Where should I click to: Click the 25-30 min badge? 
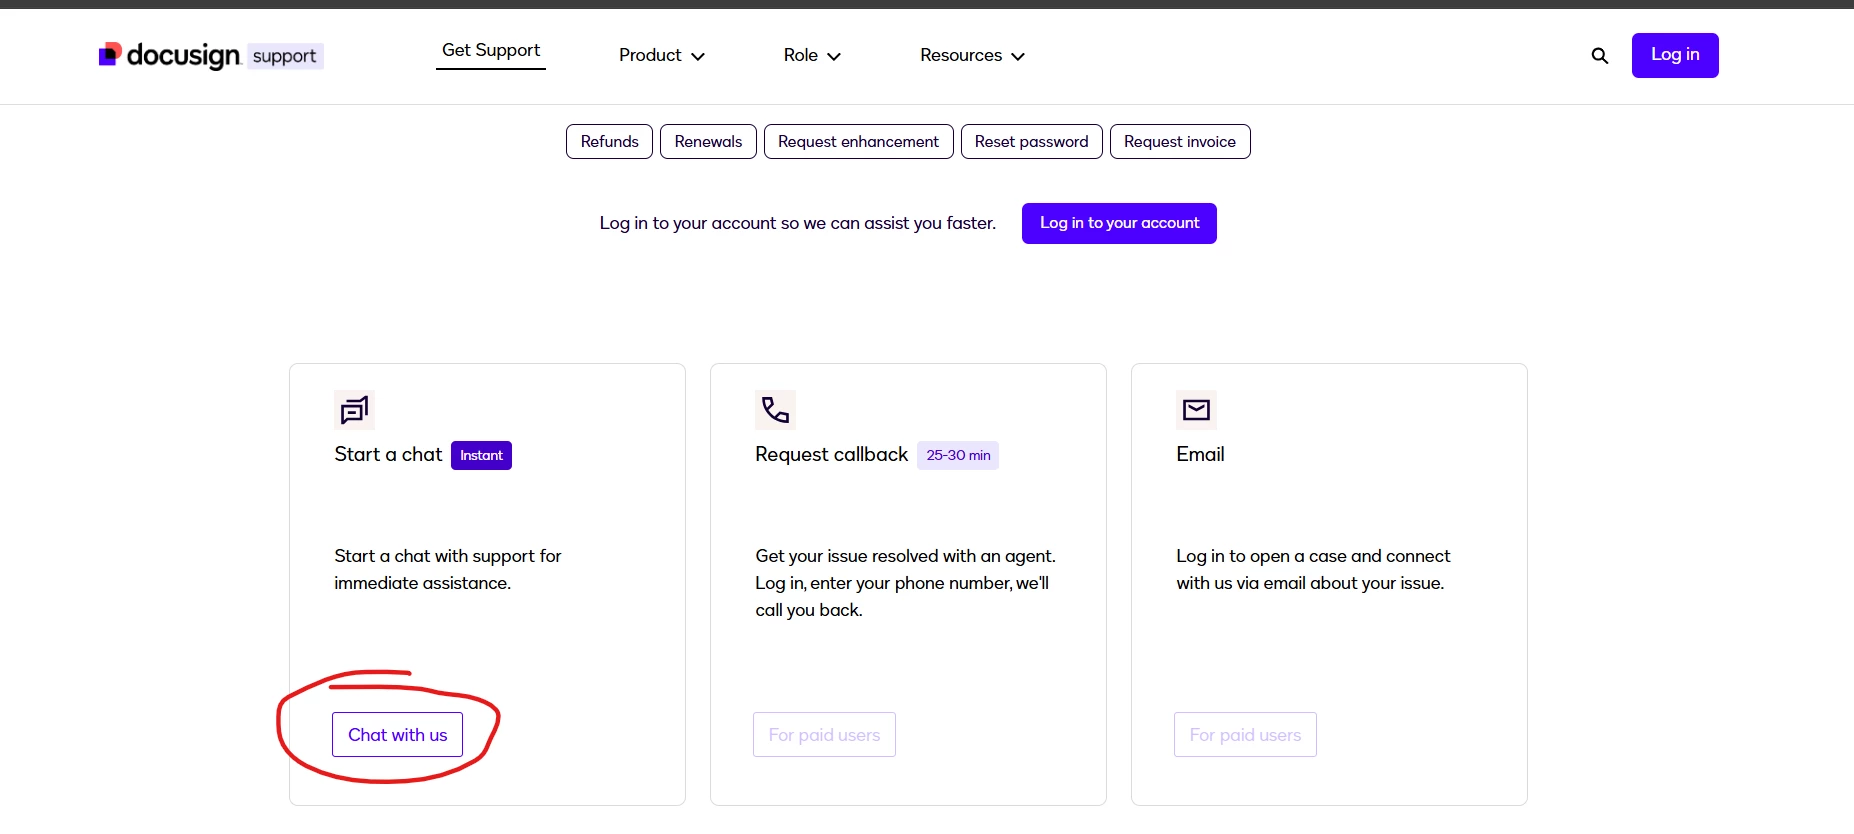coord(958,456)
